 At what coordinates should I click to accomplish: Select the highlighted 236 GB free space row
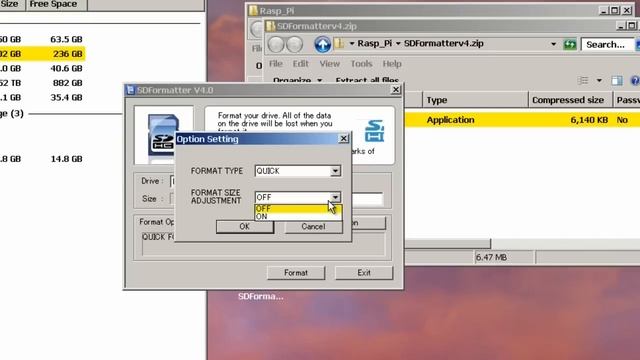tap(42, 54)
